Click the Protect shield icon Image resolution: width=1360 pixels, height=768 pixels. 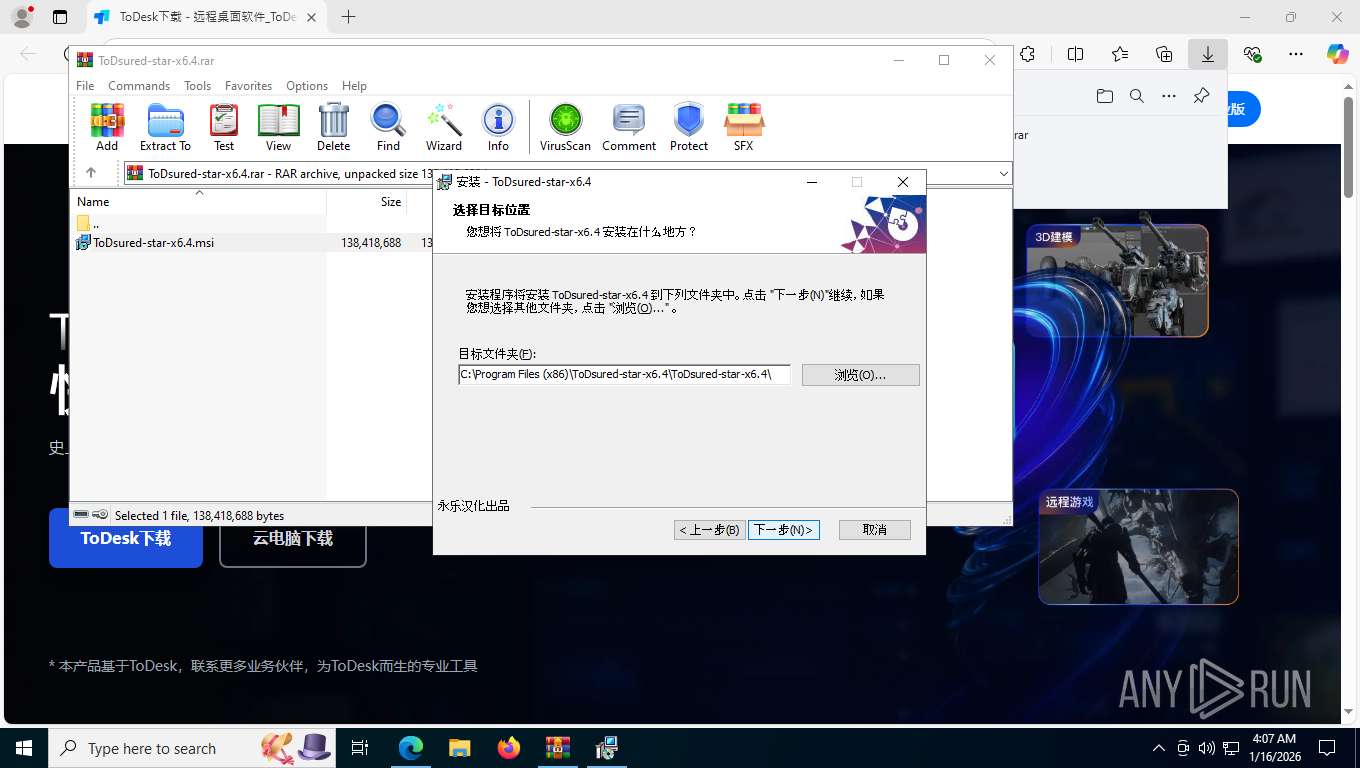tap(689, 128)
